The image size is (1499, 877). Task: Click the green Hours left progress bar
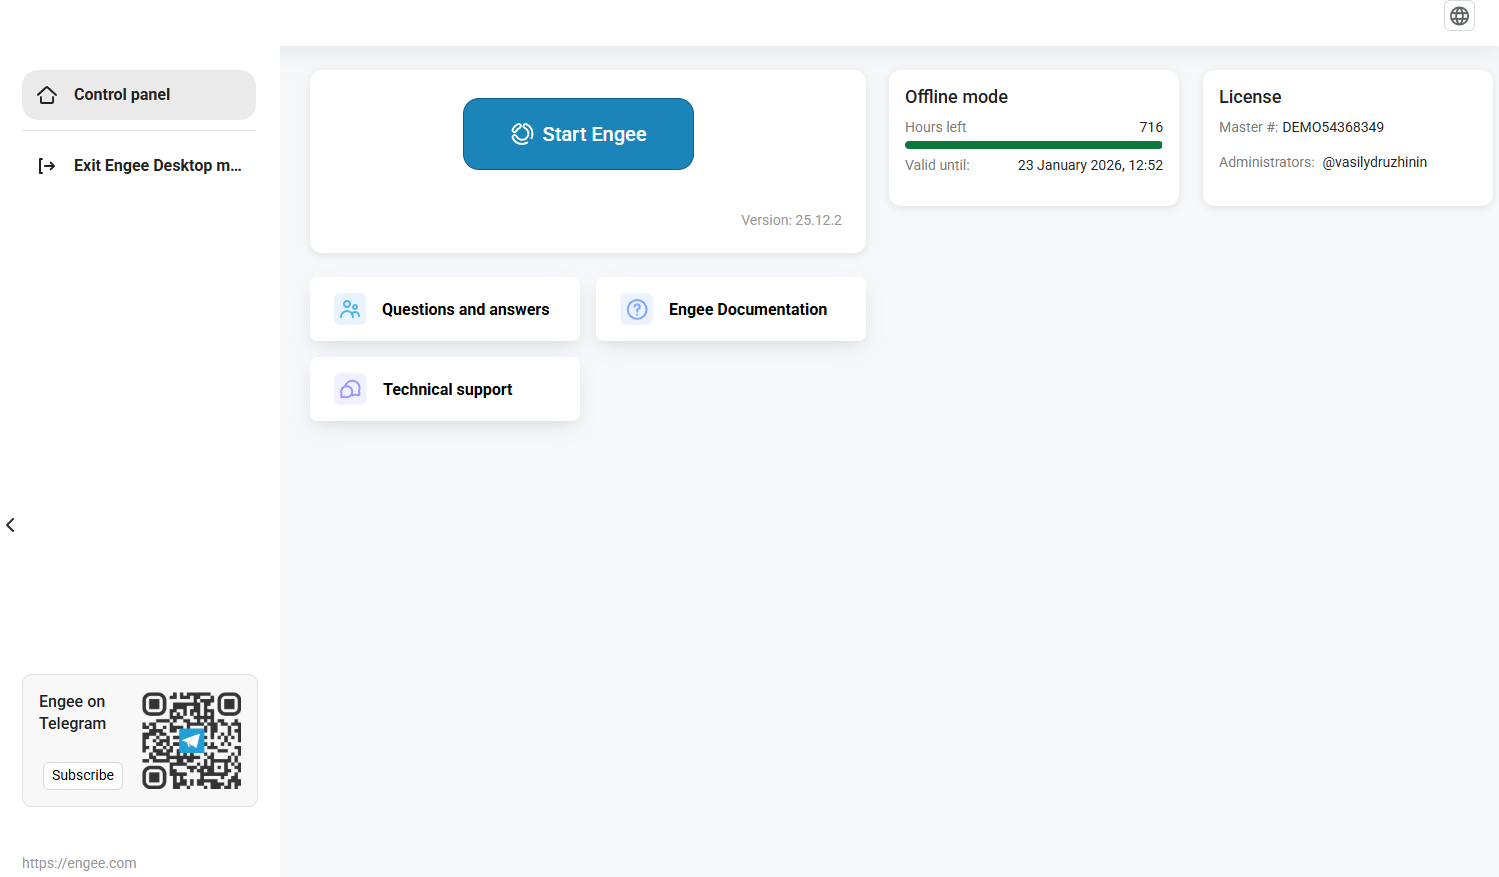[1033, 145]
